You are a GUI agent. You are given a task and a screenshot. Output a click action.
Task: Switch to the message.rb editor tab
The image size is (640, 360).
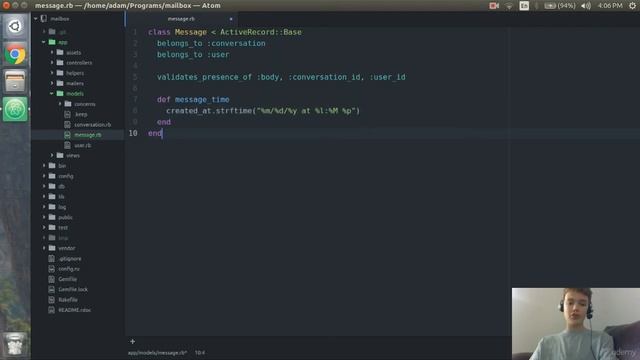pyautogui.click(x=181, y=19)
